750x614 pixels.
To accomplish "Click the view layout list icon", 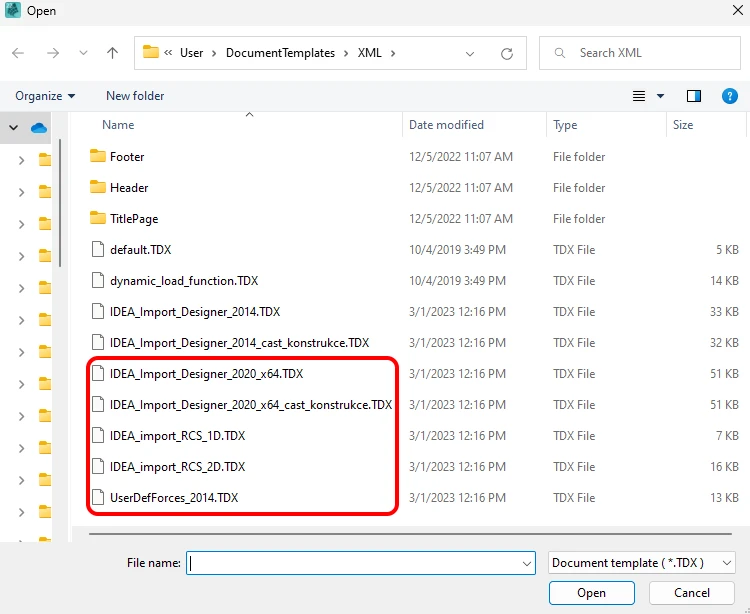I will click(x=639, y=96).
